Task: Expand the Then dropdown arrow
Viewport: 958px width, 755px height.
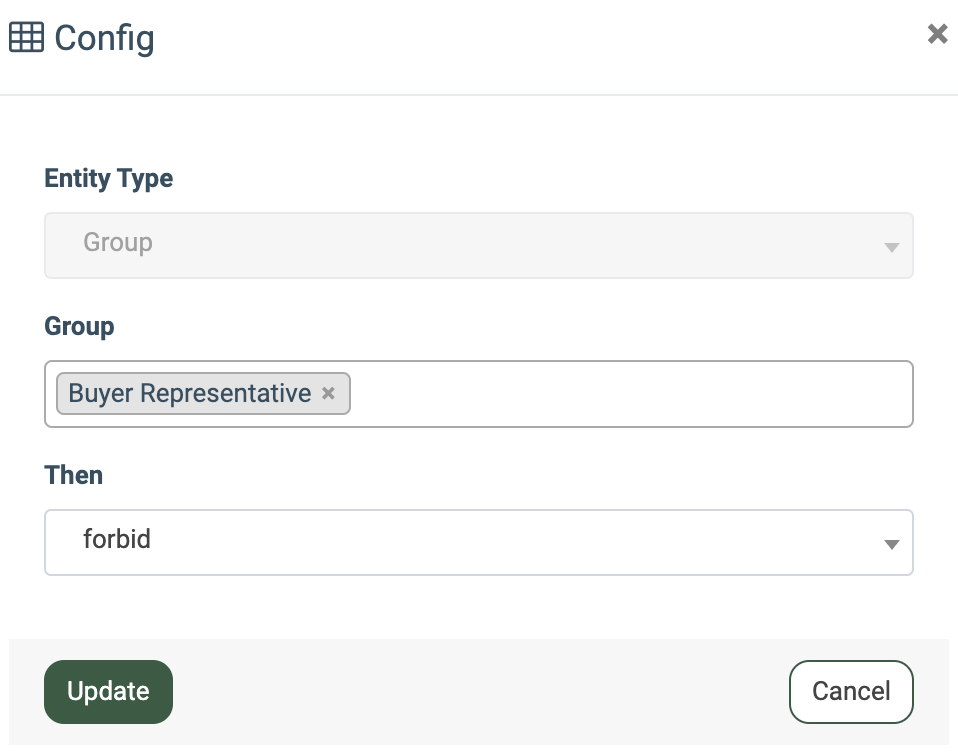Action: point(891,544)
